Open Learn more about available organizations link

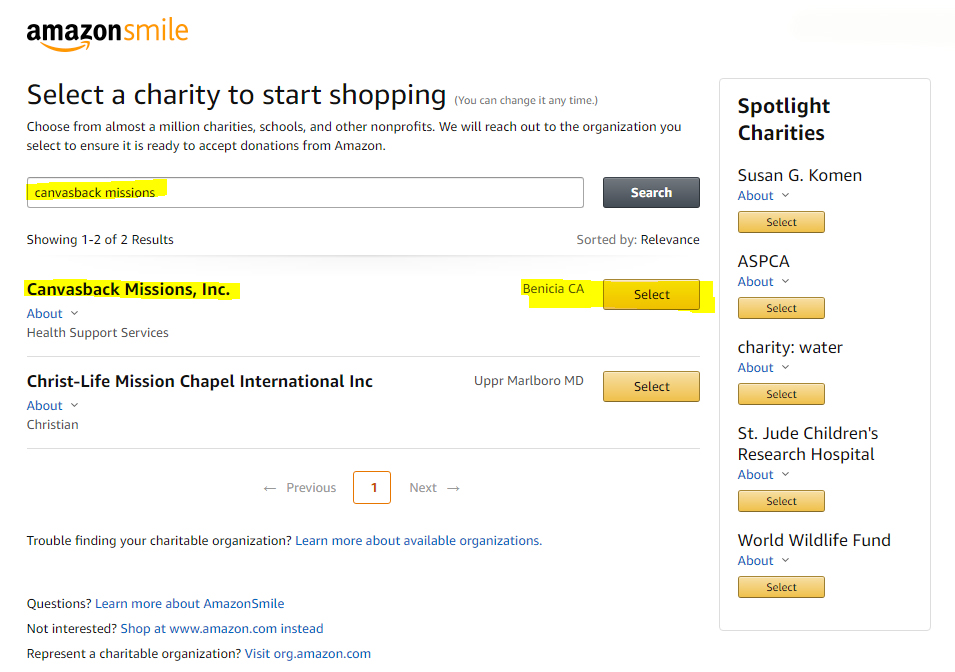coord(418,541)
